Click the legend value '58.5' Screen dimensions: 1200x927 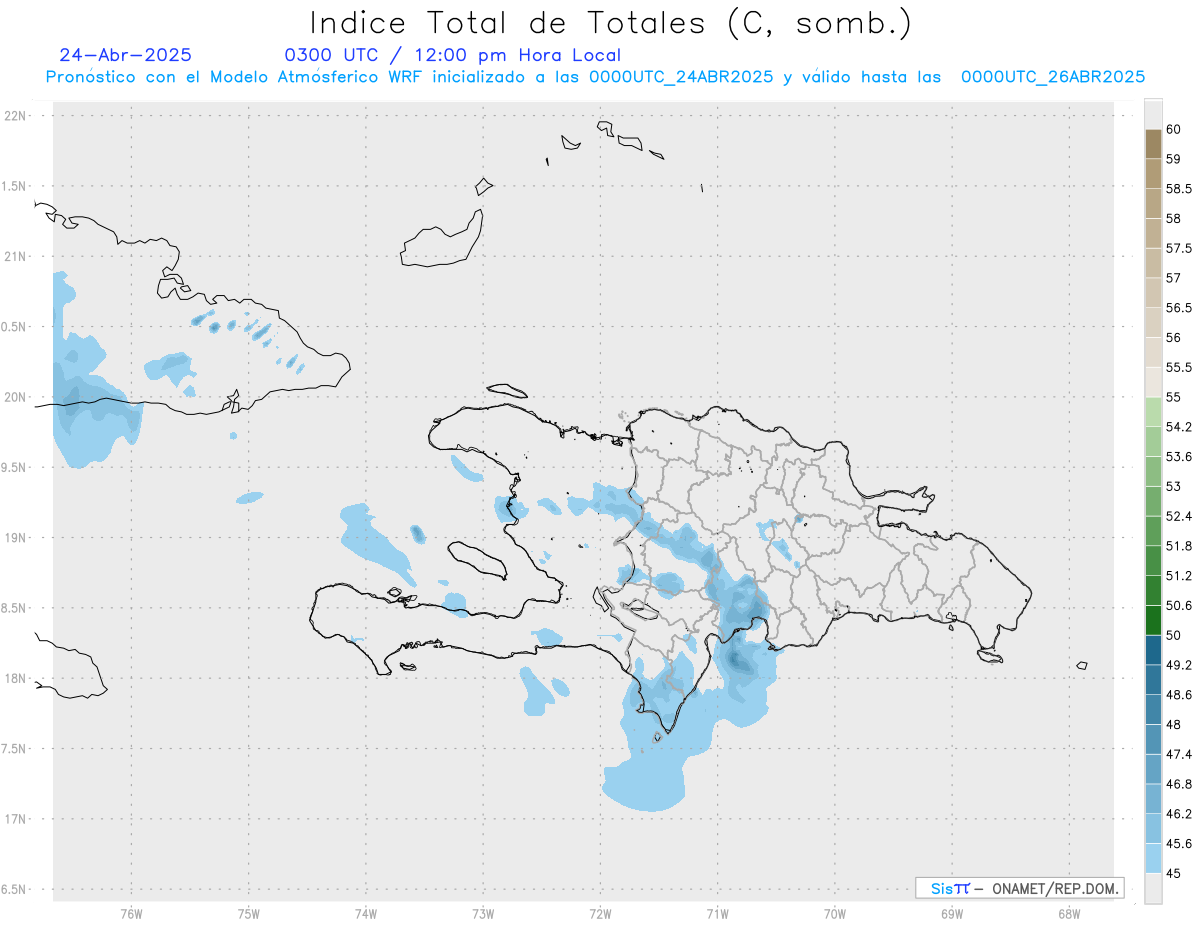tap(1178, 188)
